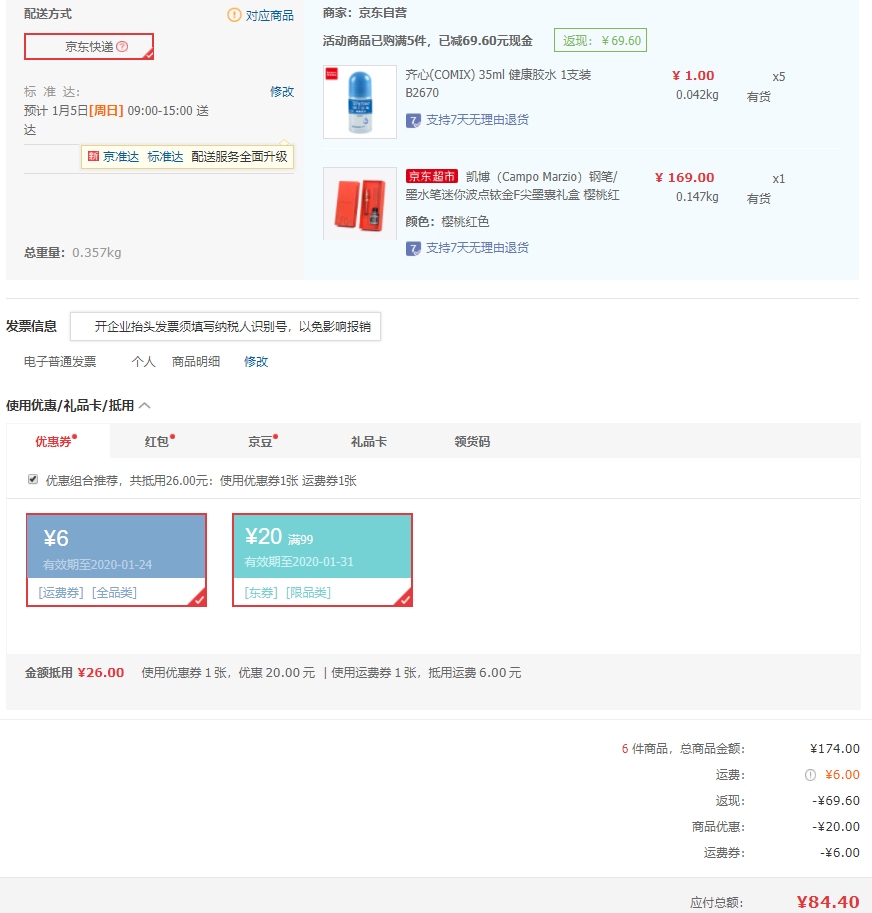Screen dimensions: 872x913
Task: Open the 京准达 link in the notice
Action: tap(121, 157)
